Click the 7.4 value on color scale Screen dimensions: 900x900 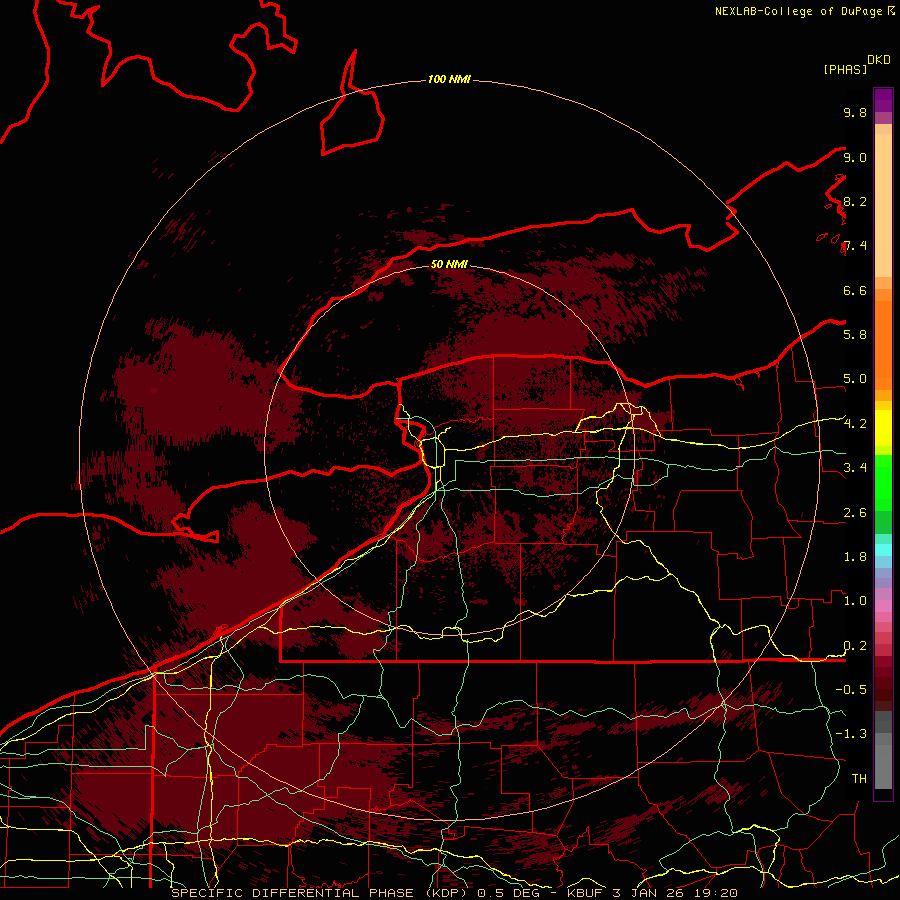point(855,246)
